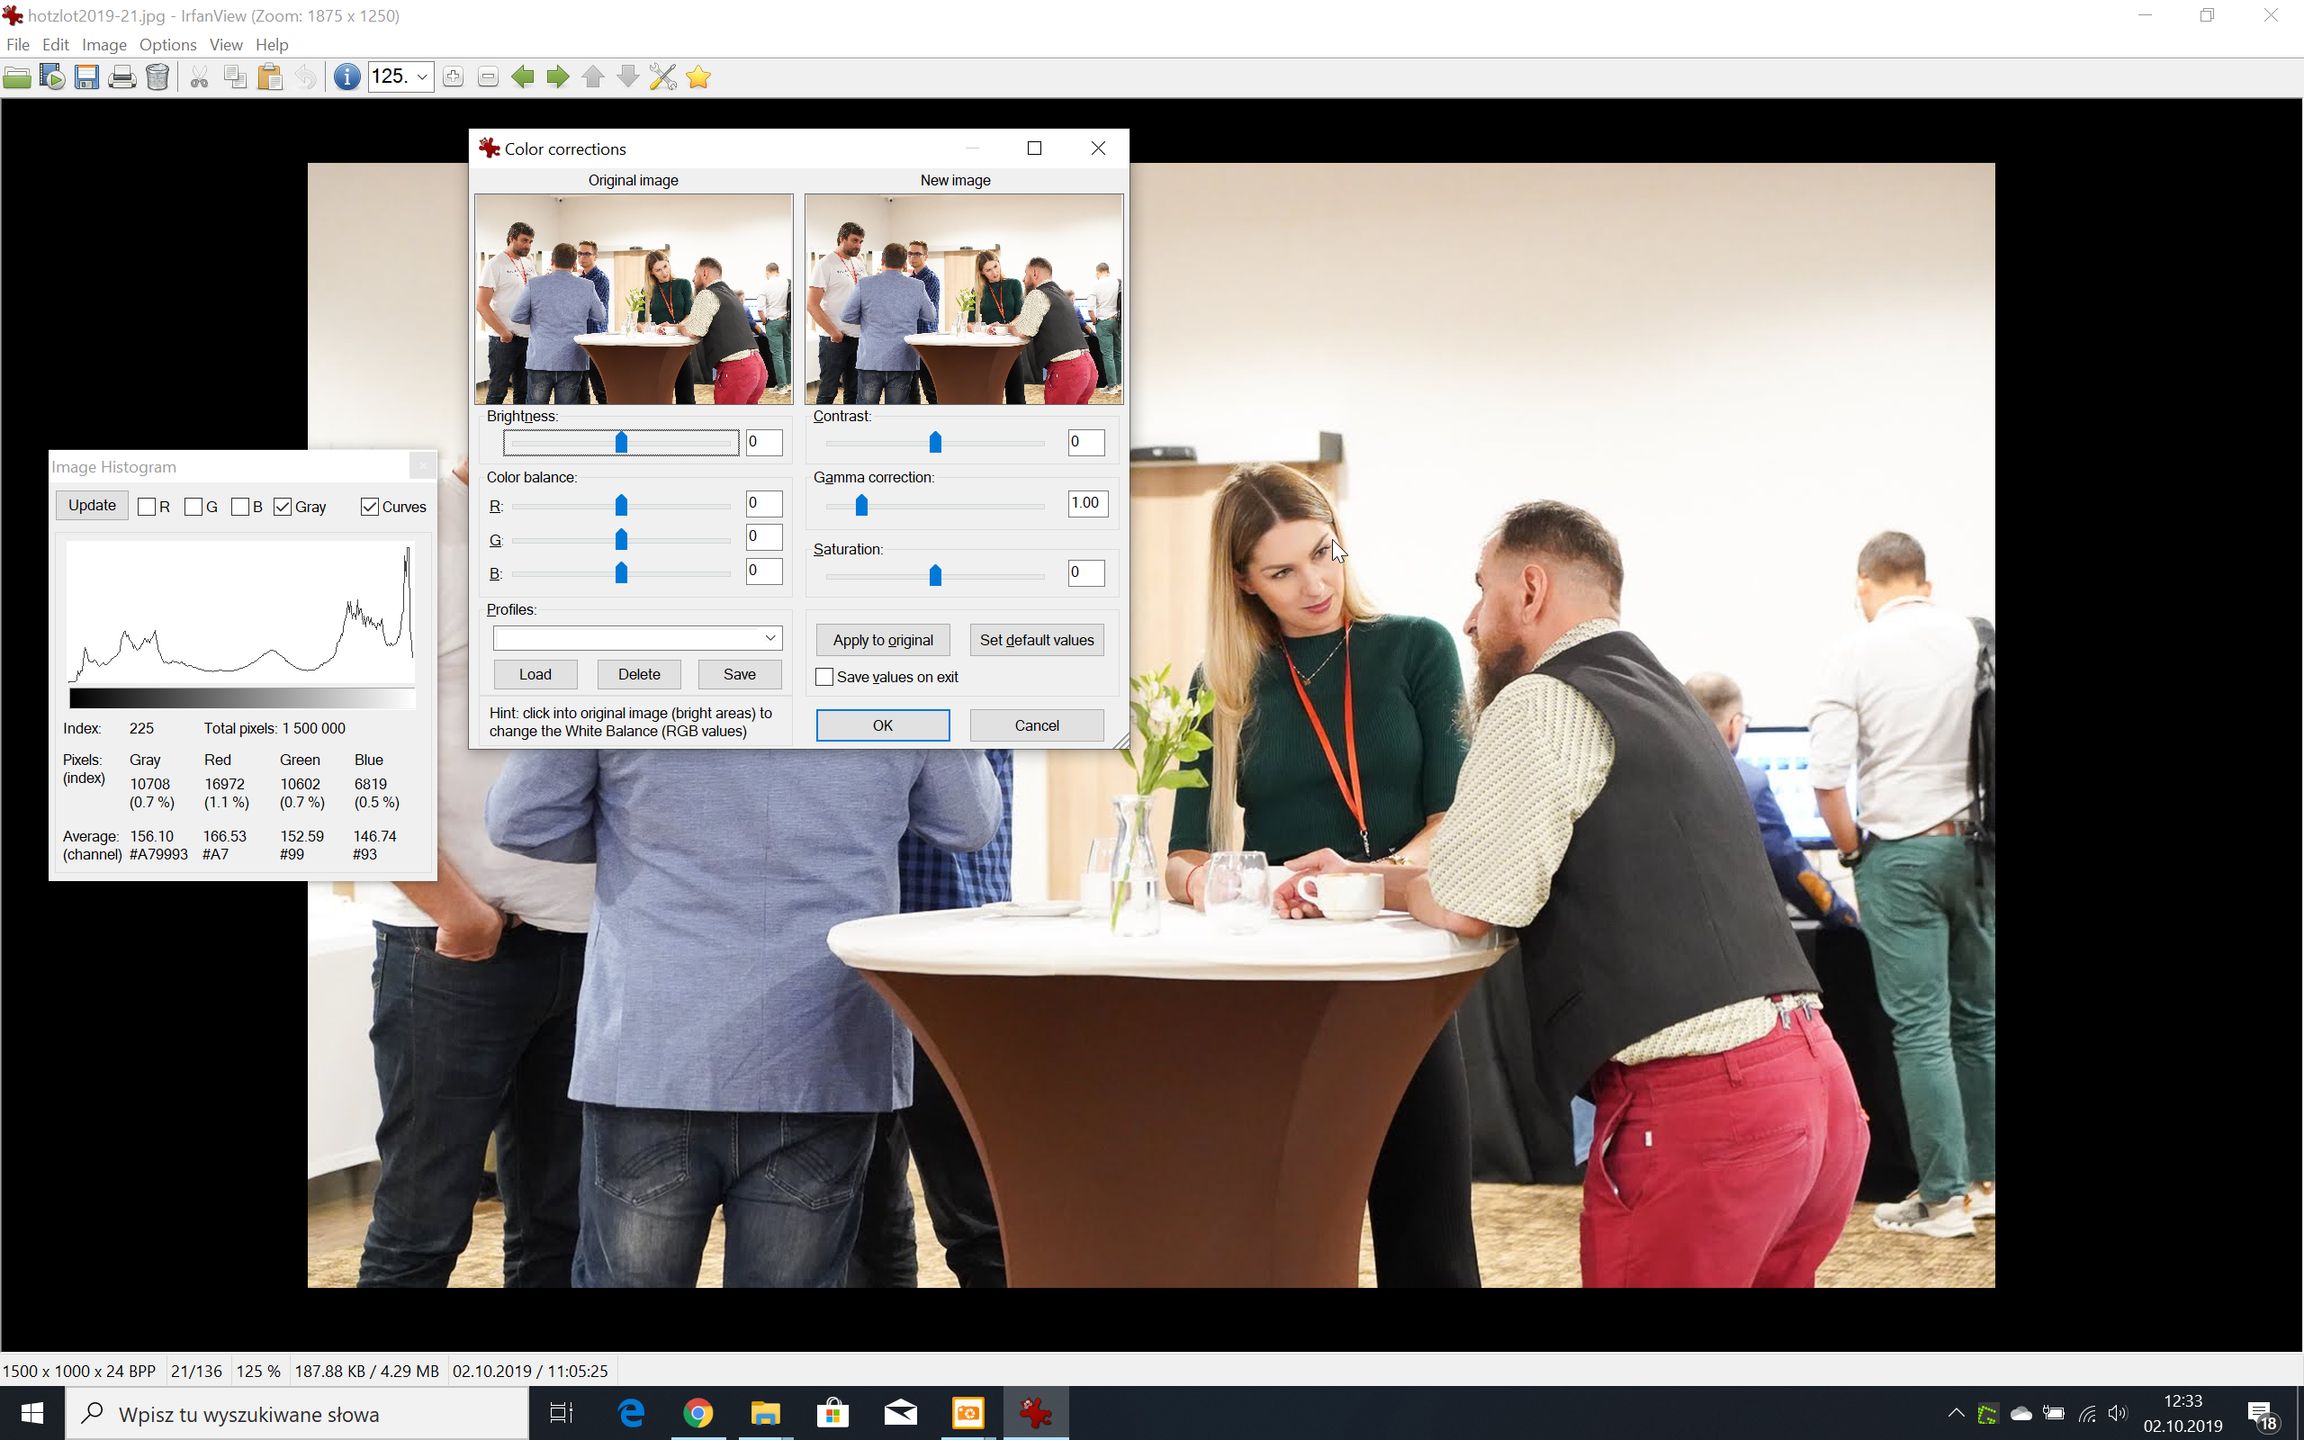Image resolution: width=2304 pixels, height=1440 pixels.
Task: Go to the next image with the green right arrow
Action: click(x=558, y=77)
